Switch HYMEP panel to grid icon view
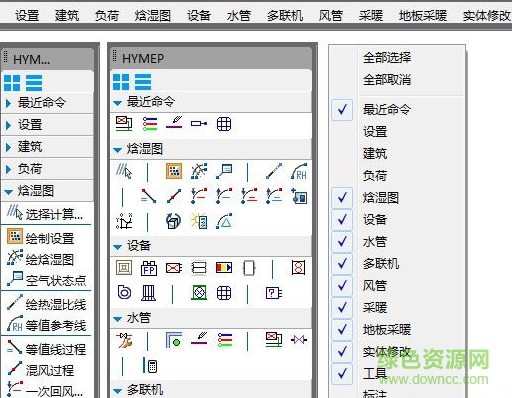The image size is (512, 398). point(121,82)
